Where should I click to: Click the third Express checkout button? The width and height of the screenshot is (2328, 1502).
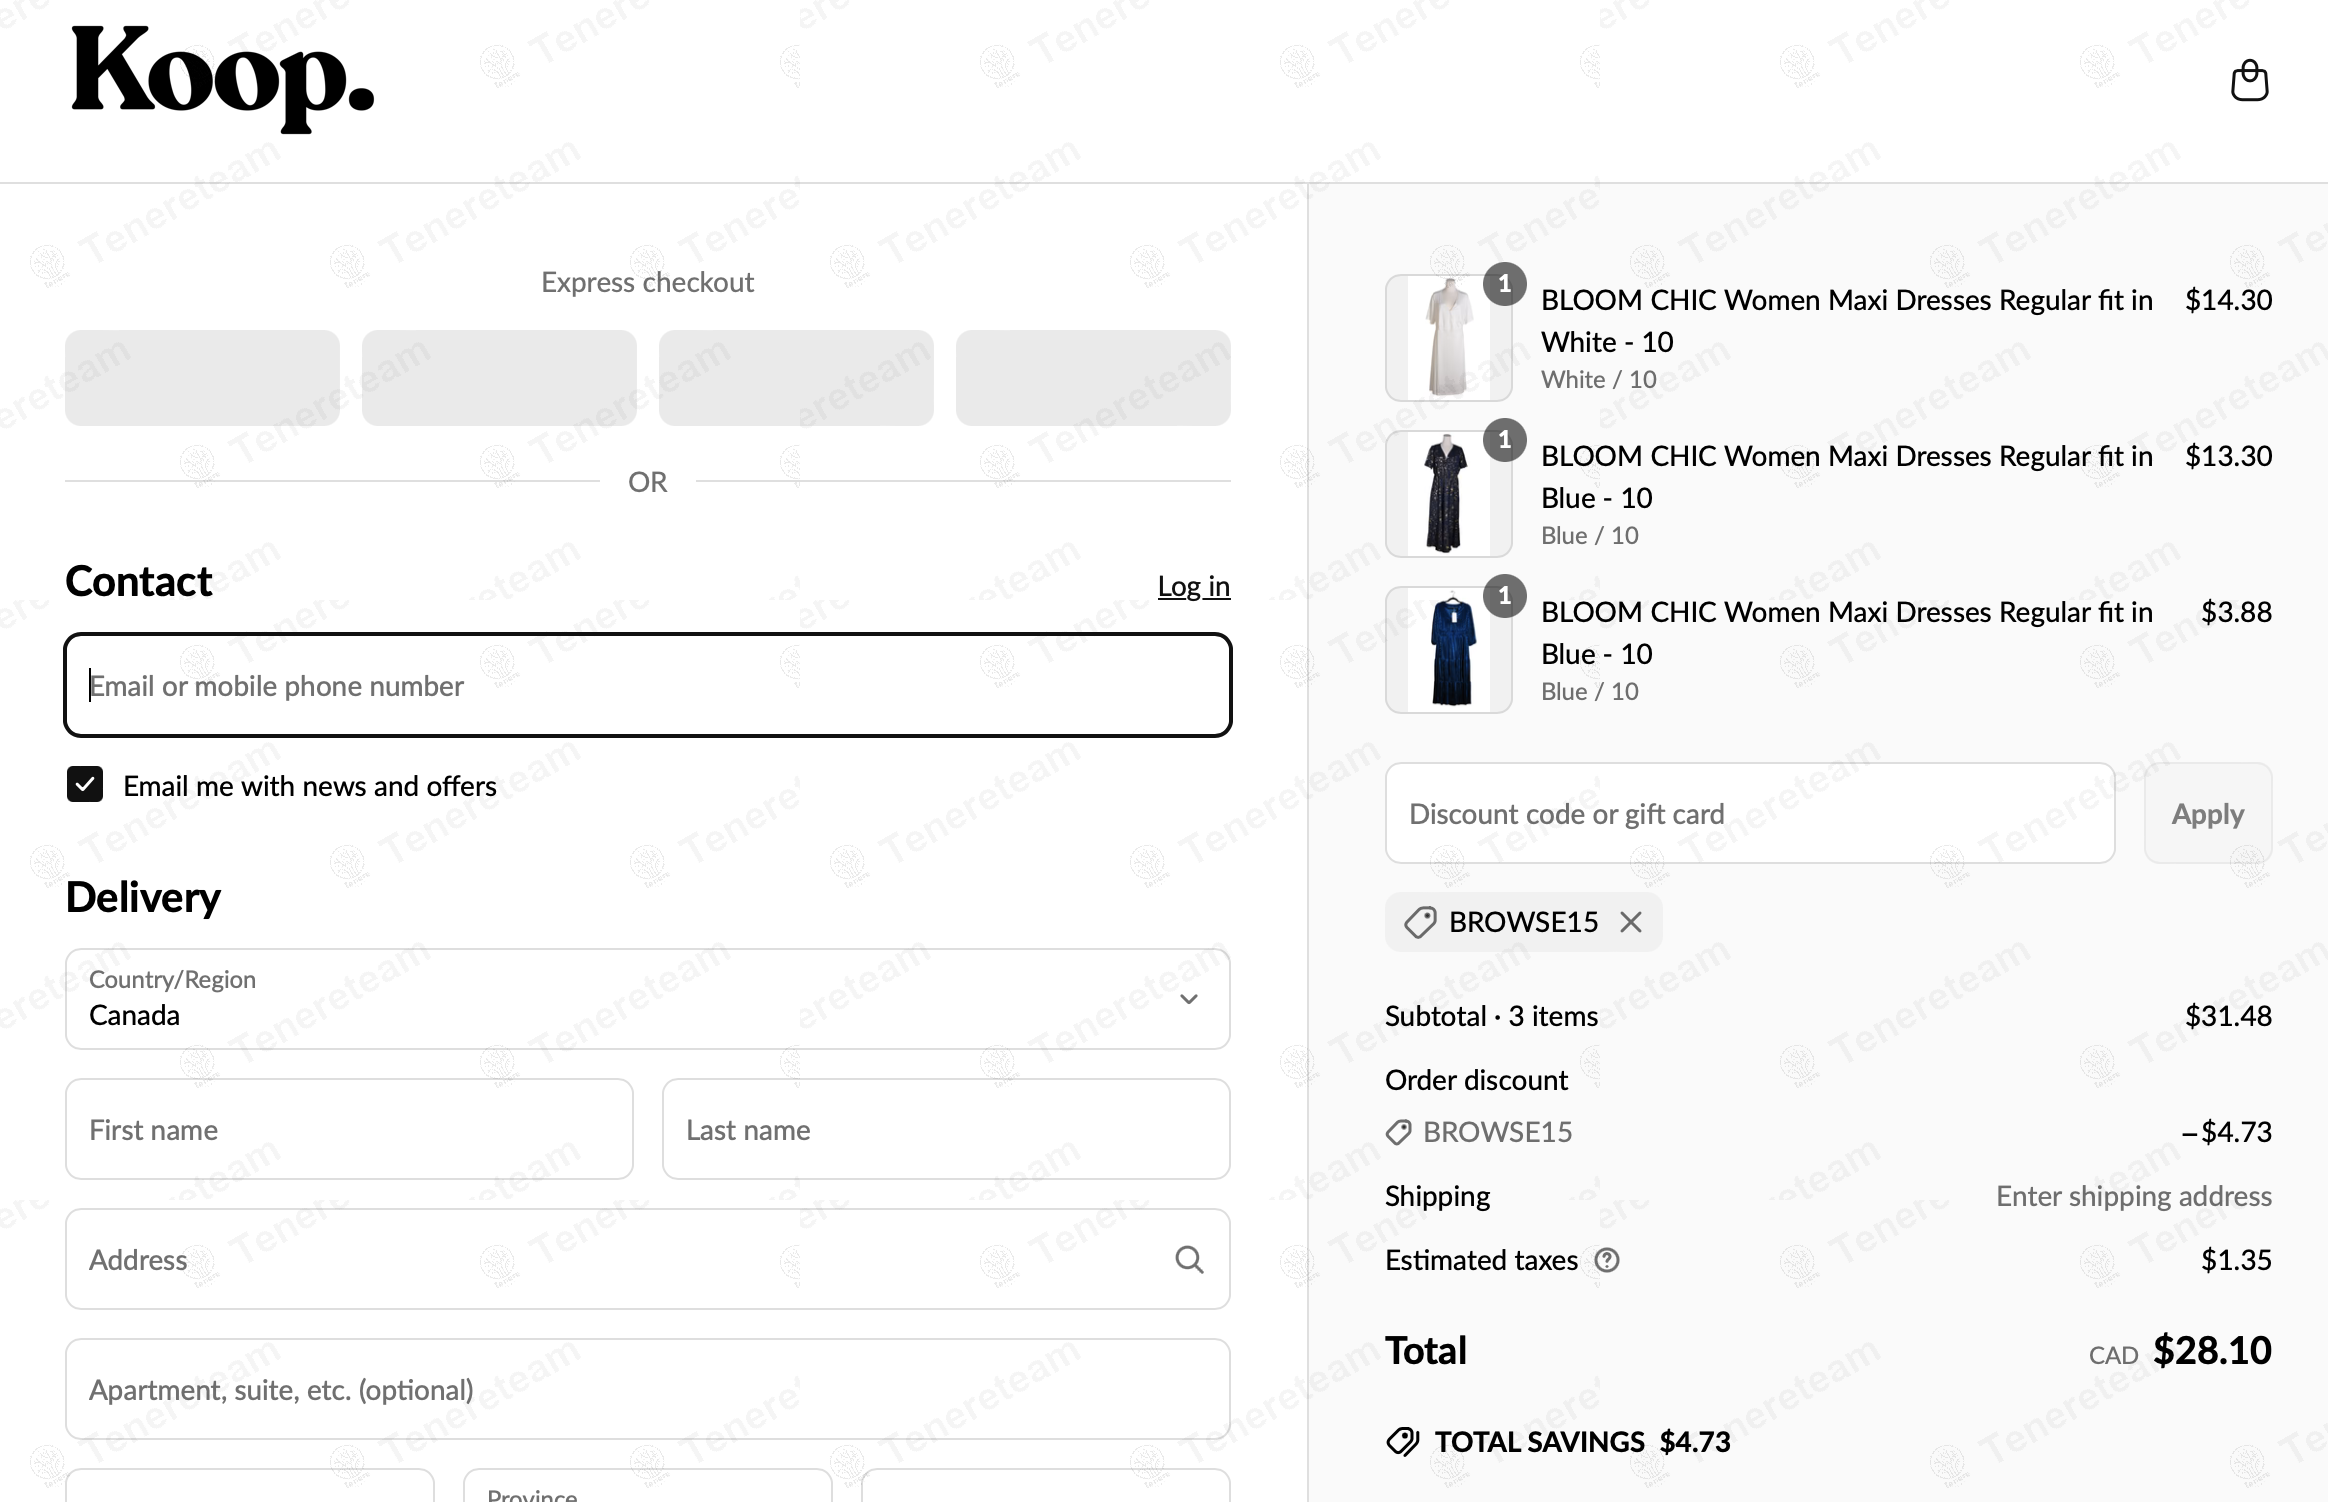[796, 378]
